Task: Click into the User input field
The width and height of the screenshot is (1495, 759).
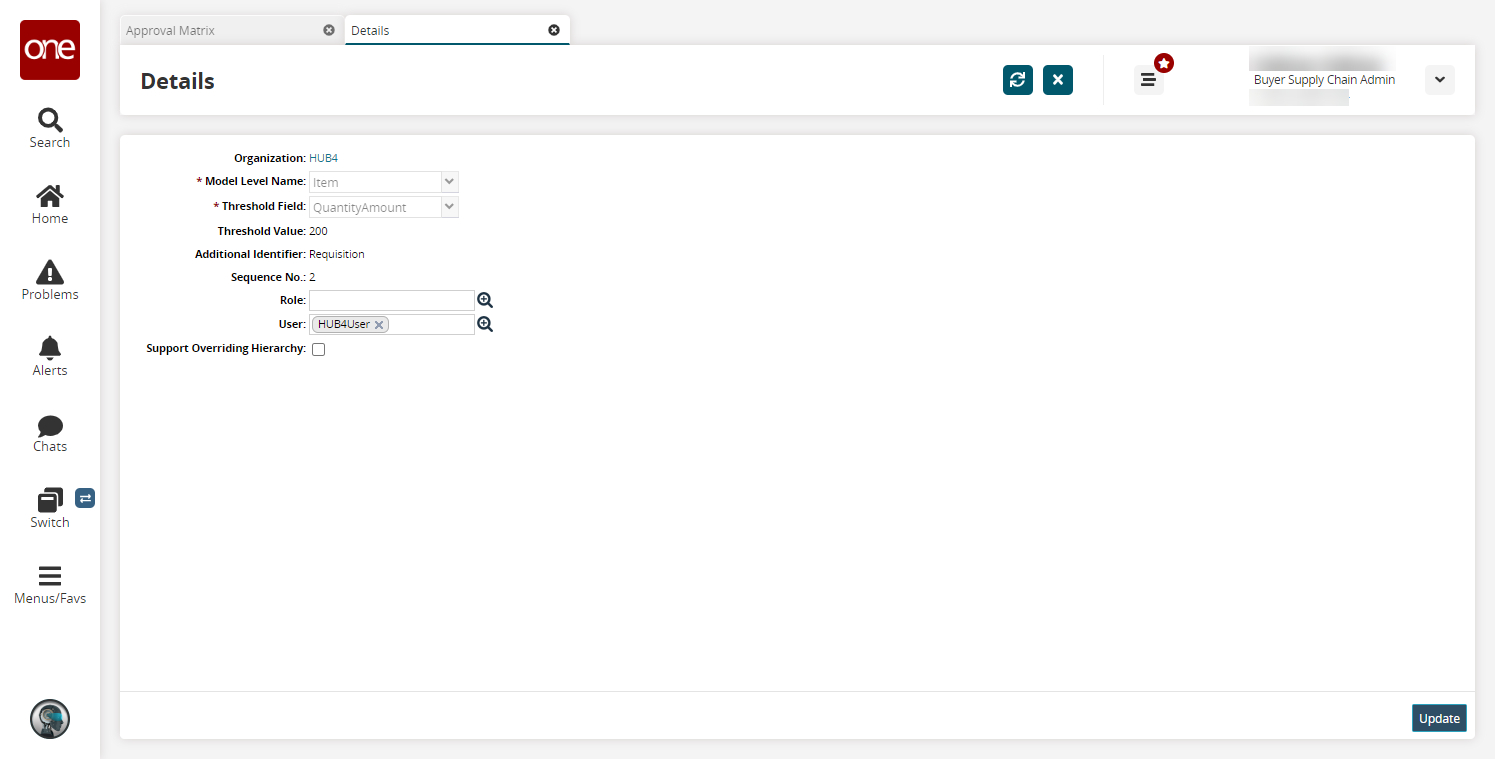Action: (391, 324)
